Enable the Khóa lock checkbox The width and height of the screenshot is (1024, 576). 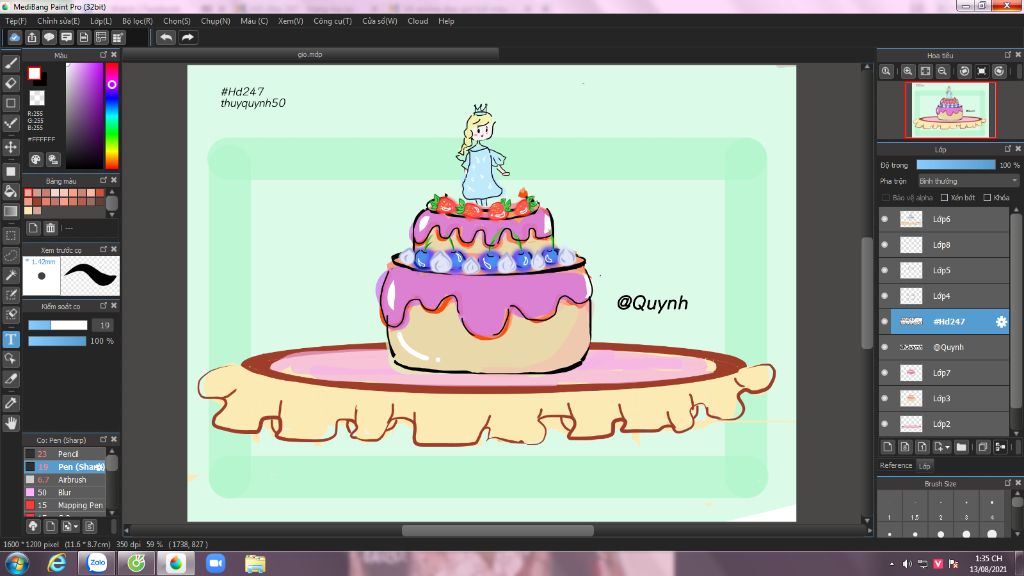(x=987, y=197)
